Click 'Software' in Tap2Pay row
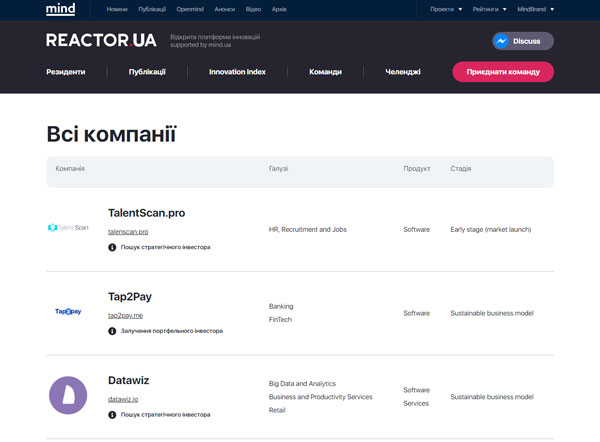This screenshot has height=442, width=600. point(416,313)
